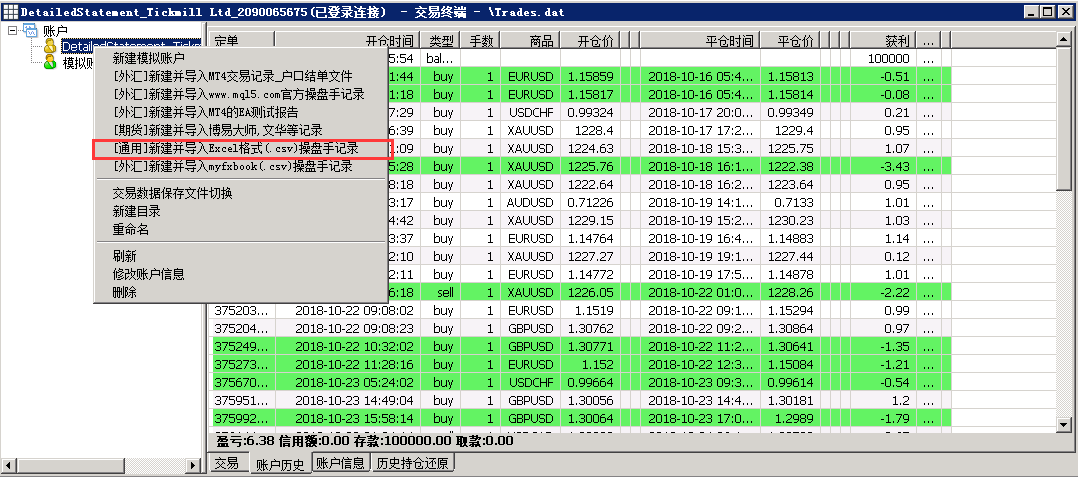
Task: Open the 账户信息 tab
Action: coord(340,464)
